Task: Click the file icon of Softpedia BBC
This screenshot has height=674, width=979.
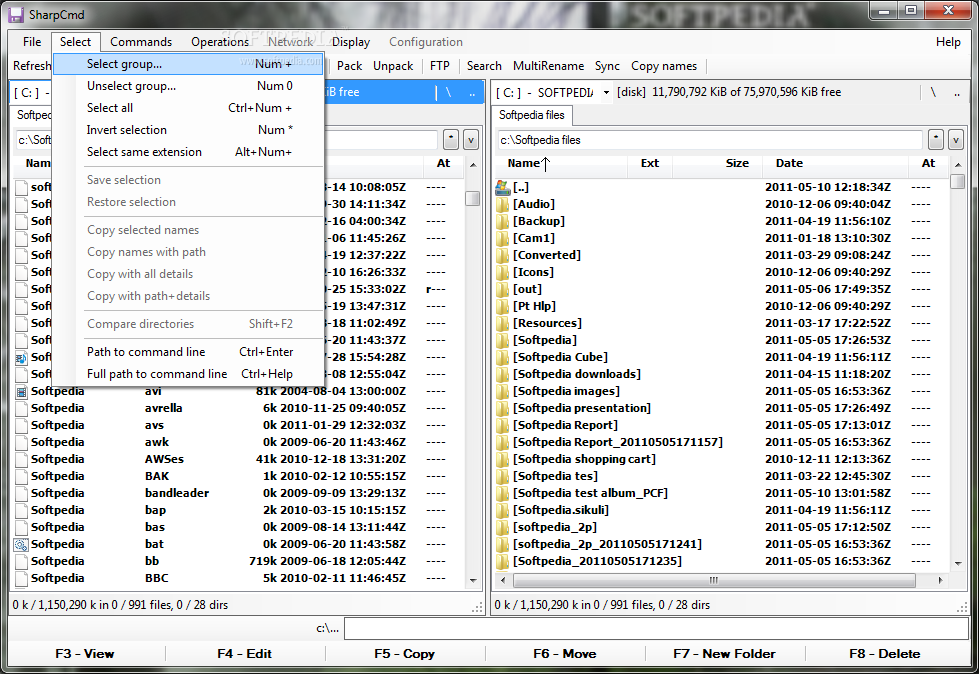Action: point(21,579)
